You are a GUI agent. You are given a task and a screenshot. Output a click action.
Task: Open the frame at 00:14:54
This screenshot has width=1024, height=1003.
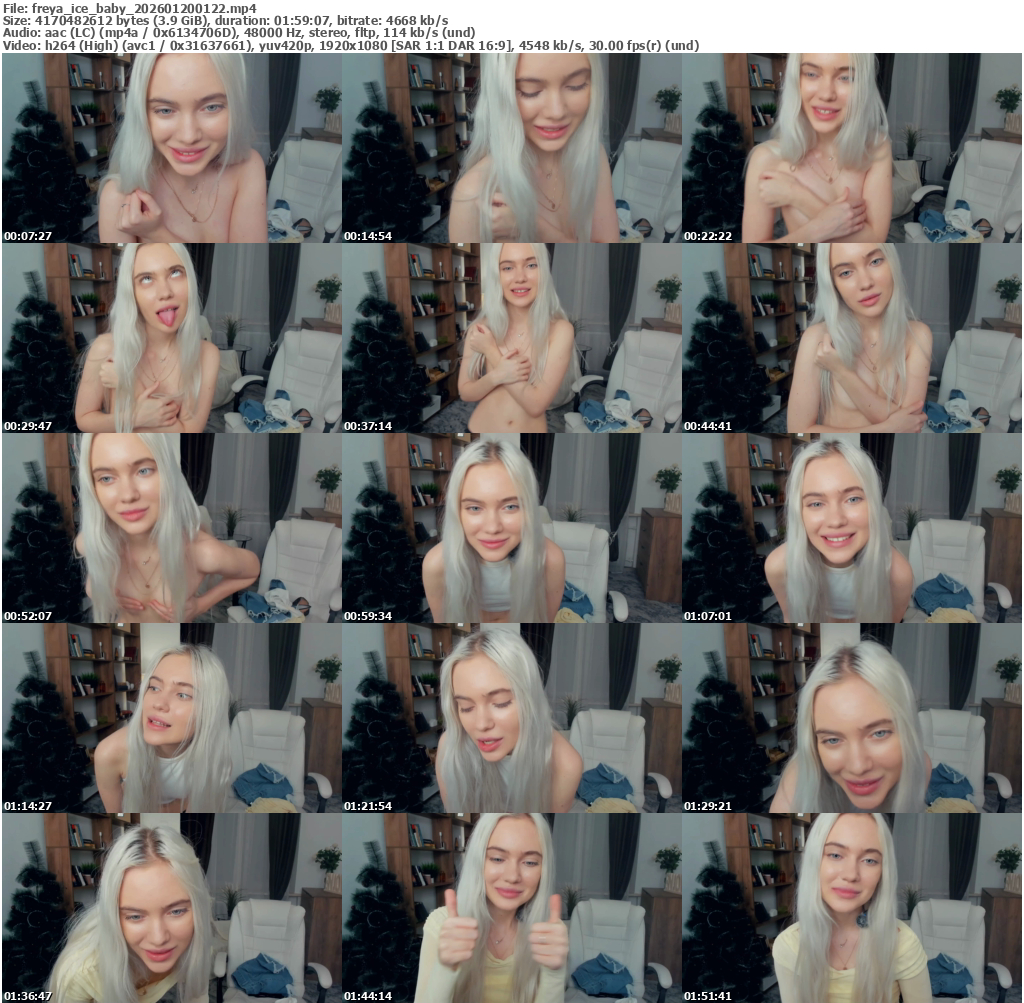(x=511, y=148)
